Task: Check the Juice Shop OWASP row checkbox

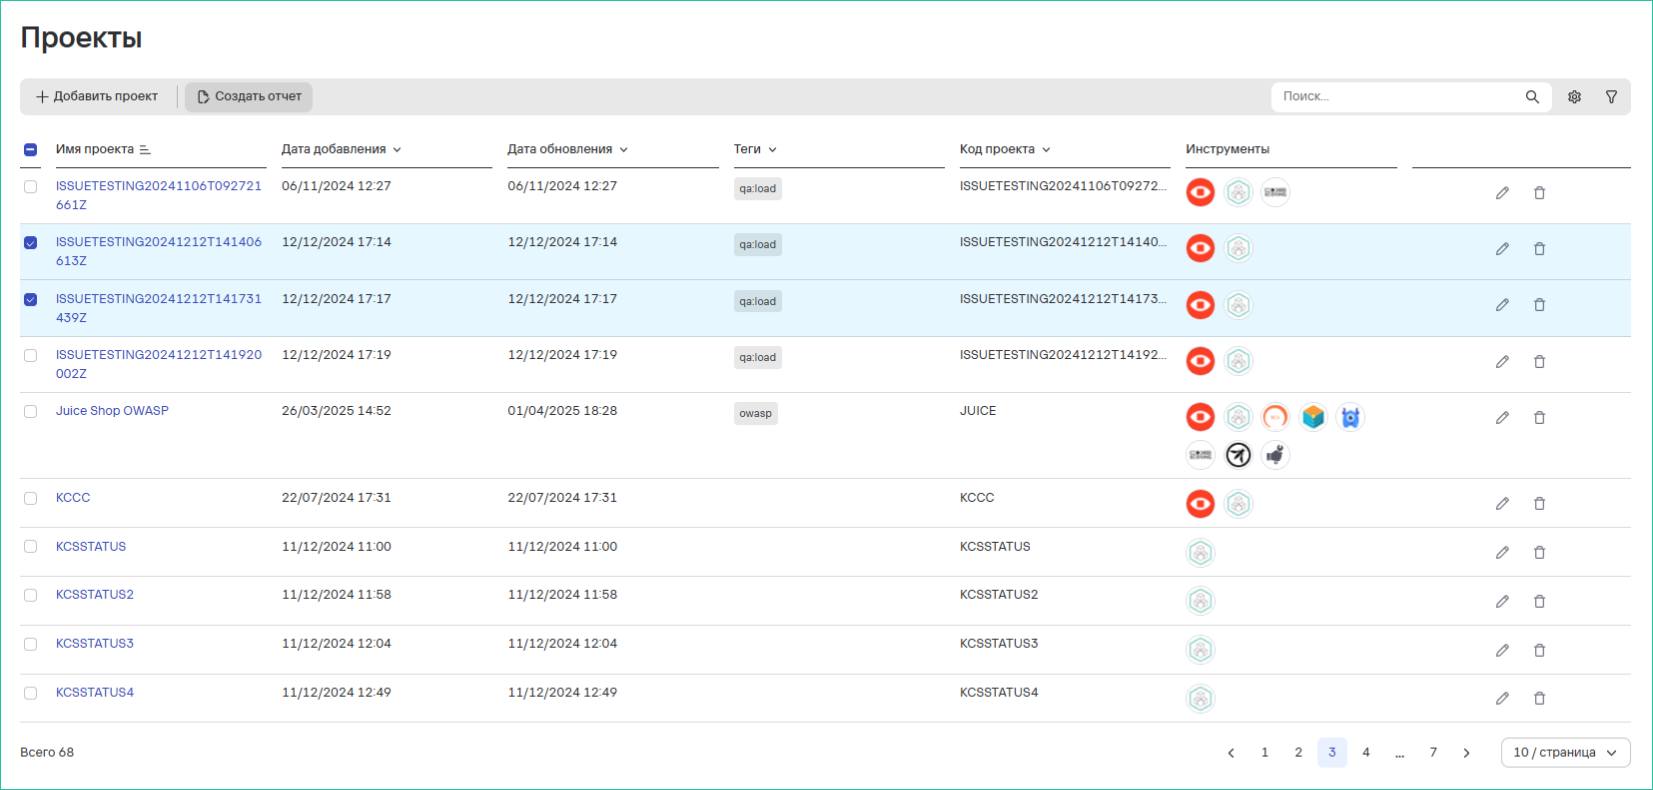Action: (31, 412)
